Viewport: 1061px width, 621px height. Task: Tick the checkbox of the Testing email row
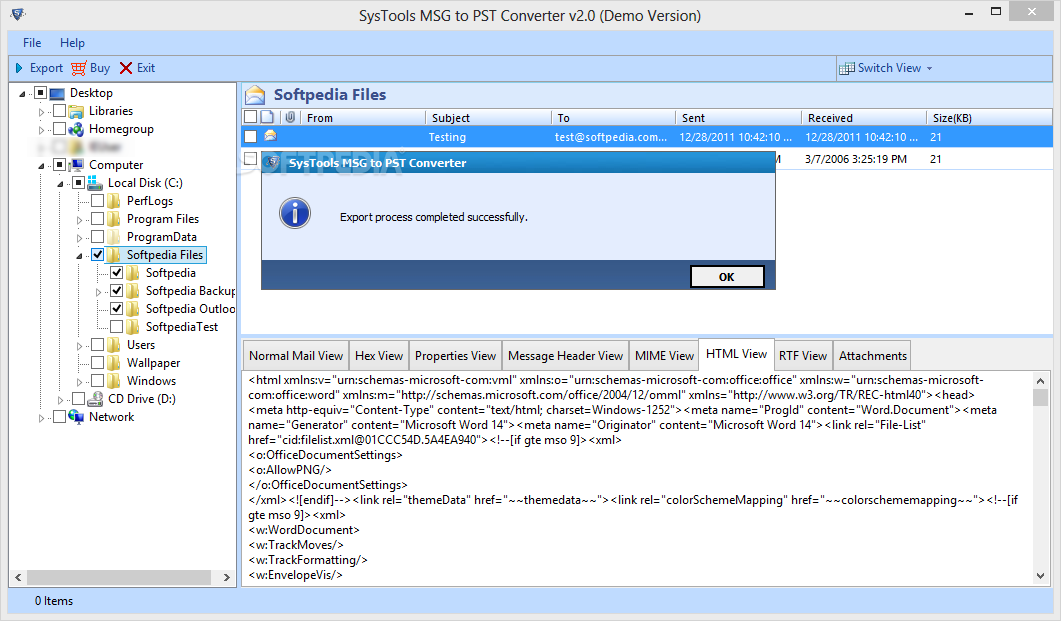[250, 137]
